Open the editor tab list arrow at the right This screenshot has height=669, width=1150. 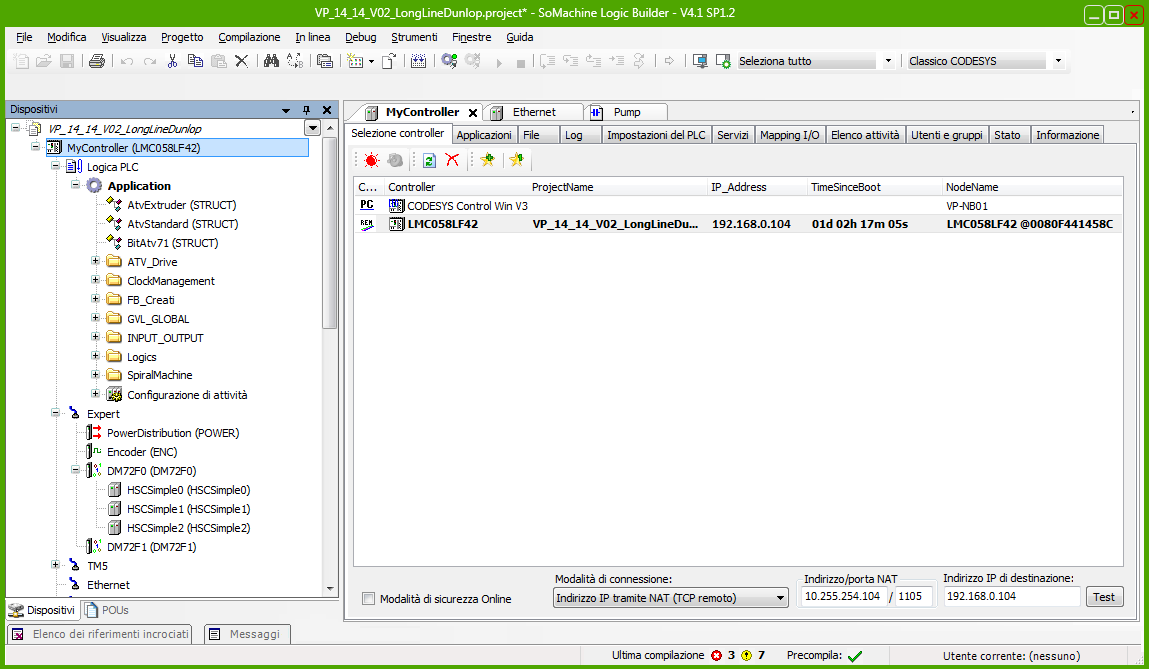click(x=1132, y=112)
